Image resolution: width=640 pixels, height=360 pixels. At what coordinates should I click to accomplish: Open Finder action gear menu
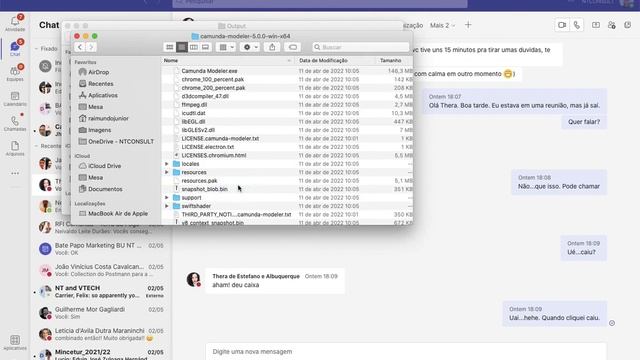point(251,47)
